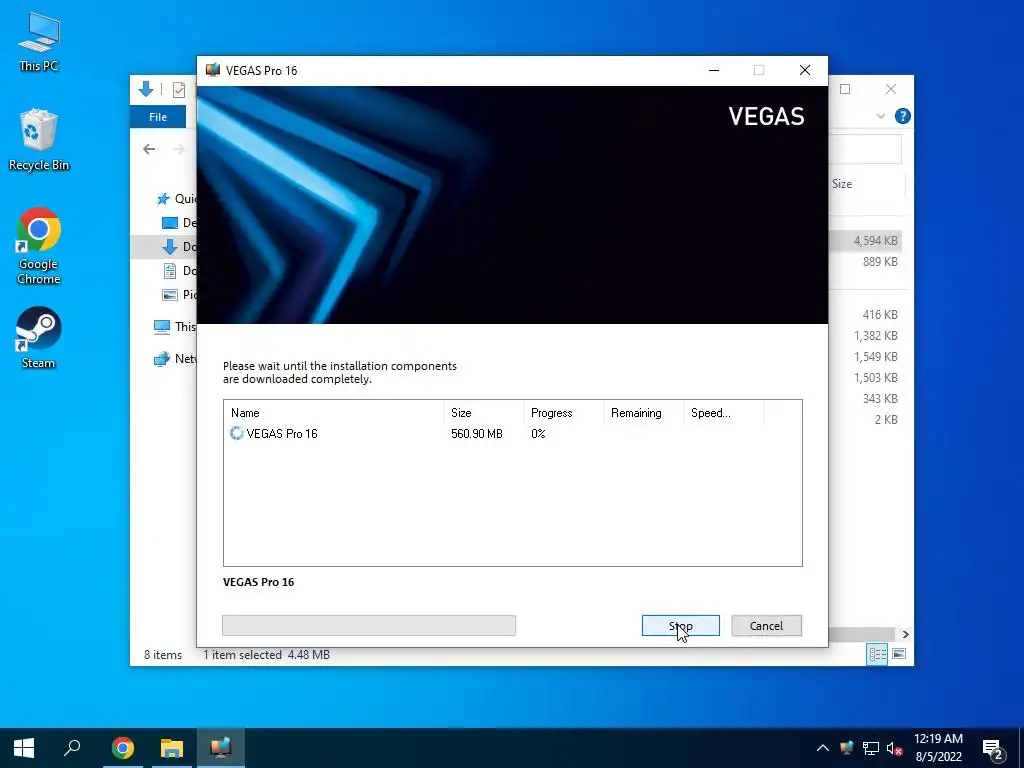This screenshot has width=1024, height=768.
Task: Select Google Chrome desktop shortcut
Action: [39, 246]
